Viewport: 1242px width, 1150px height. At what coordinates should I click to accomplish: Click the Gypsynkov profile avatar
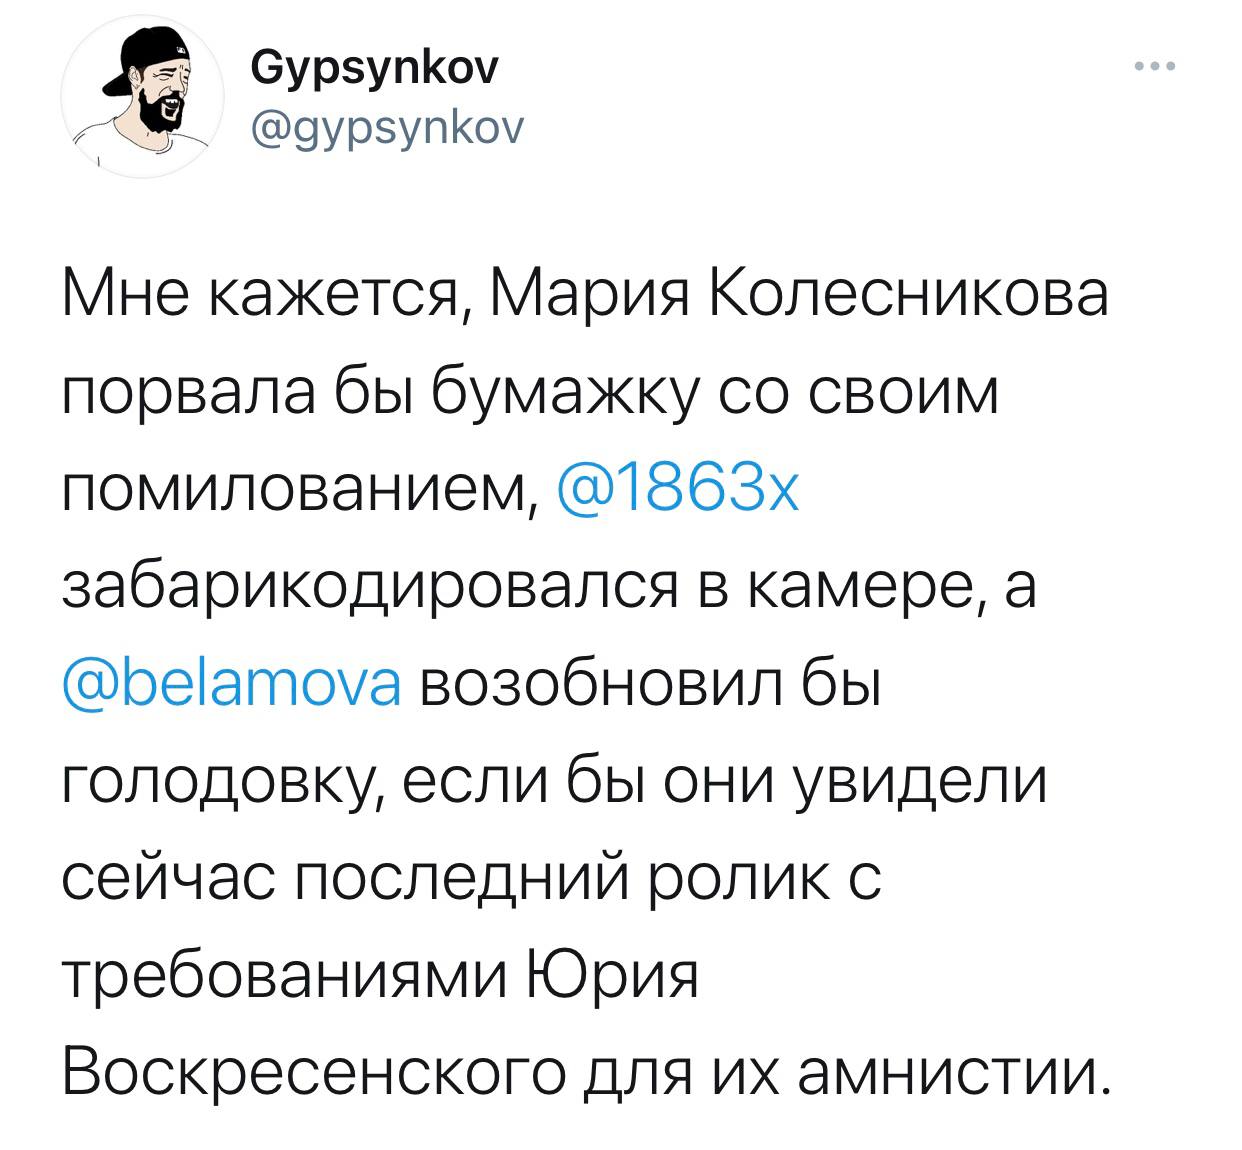coord(143,97)
